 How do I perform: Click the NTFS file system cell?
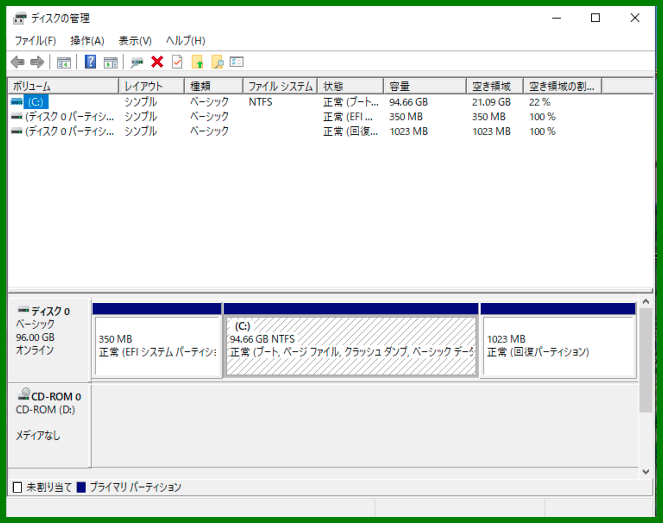(x=260, y=102)
